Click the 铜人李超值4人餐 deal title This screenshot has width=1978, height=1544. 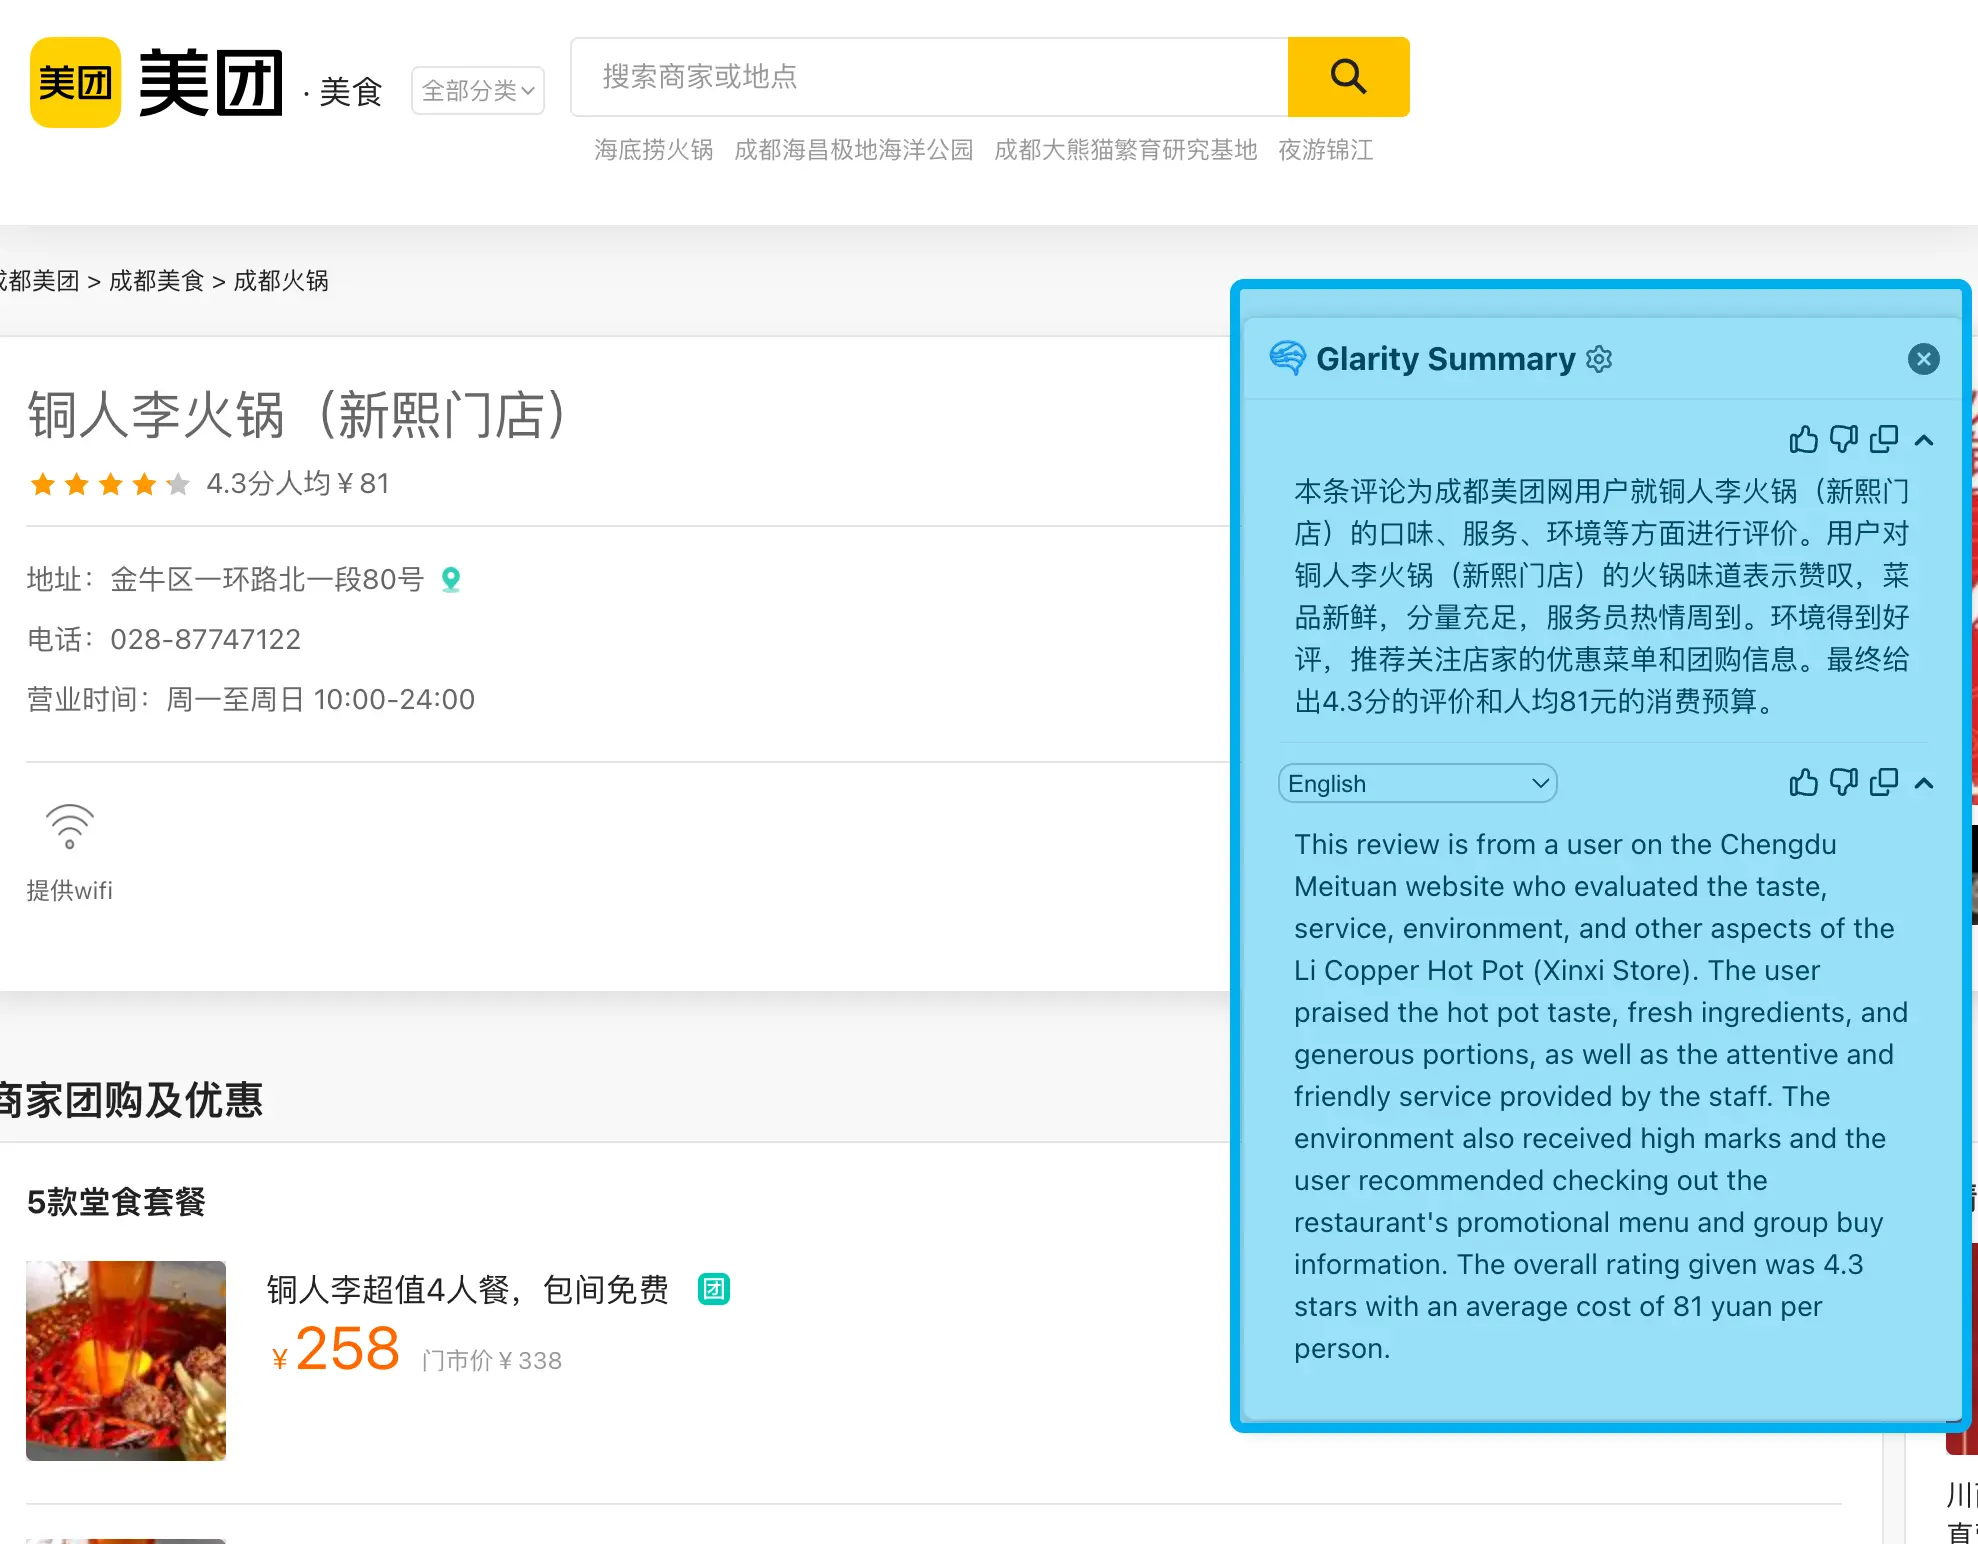tap(466, 1291)
